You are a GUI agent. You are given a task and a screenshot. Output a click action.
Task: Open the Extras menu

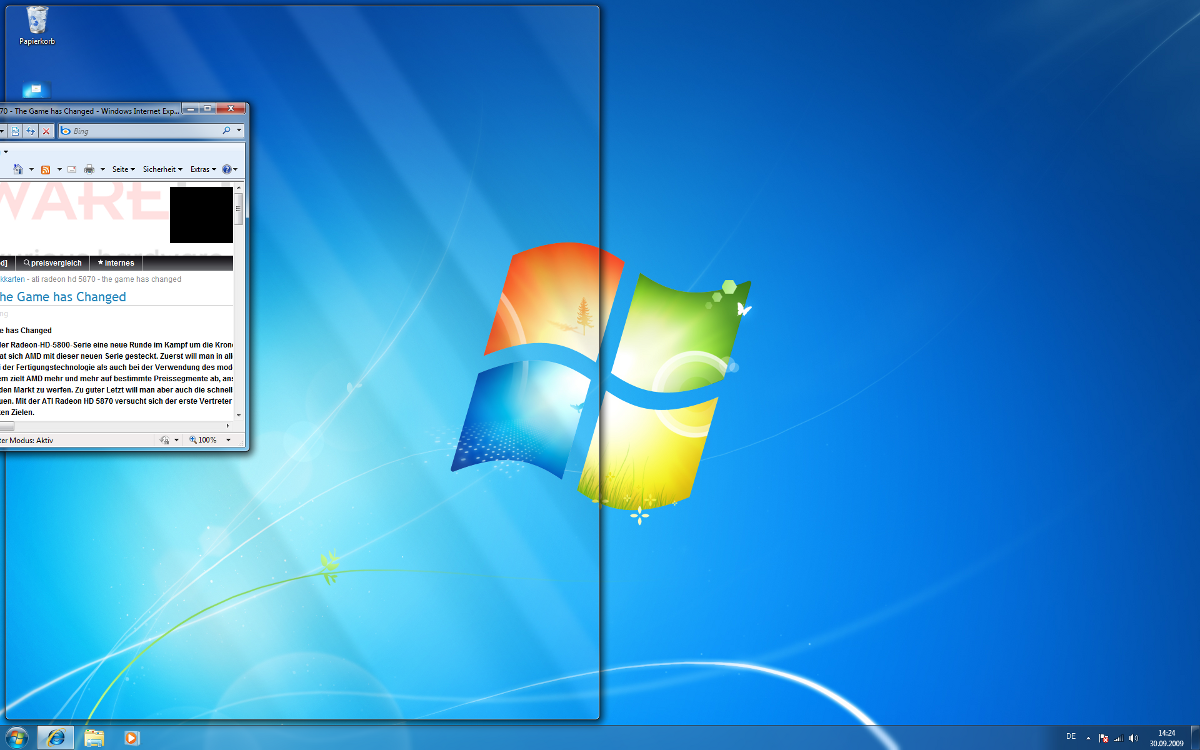(x=203, y=169)
